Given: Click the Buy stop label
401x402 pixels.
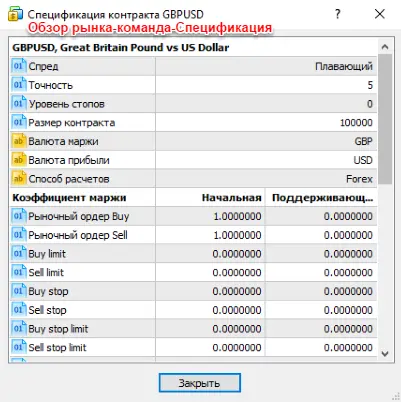Looking at the screenshot, I should click(x=48, y=291).
